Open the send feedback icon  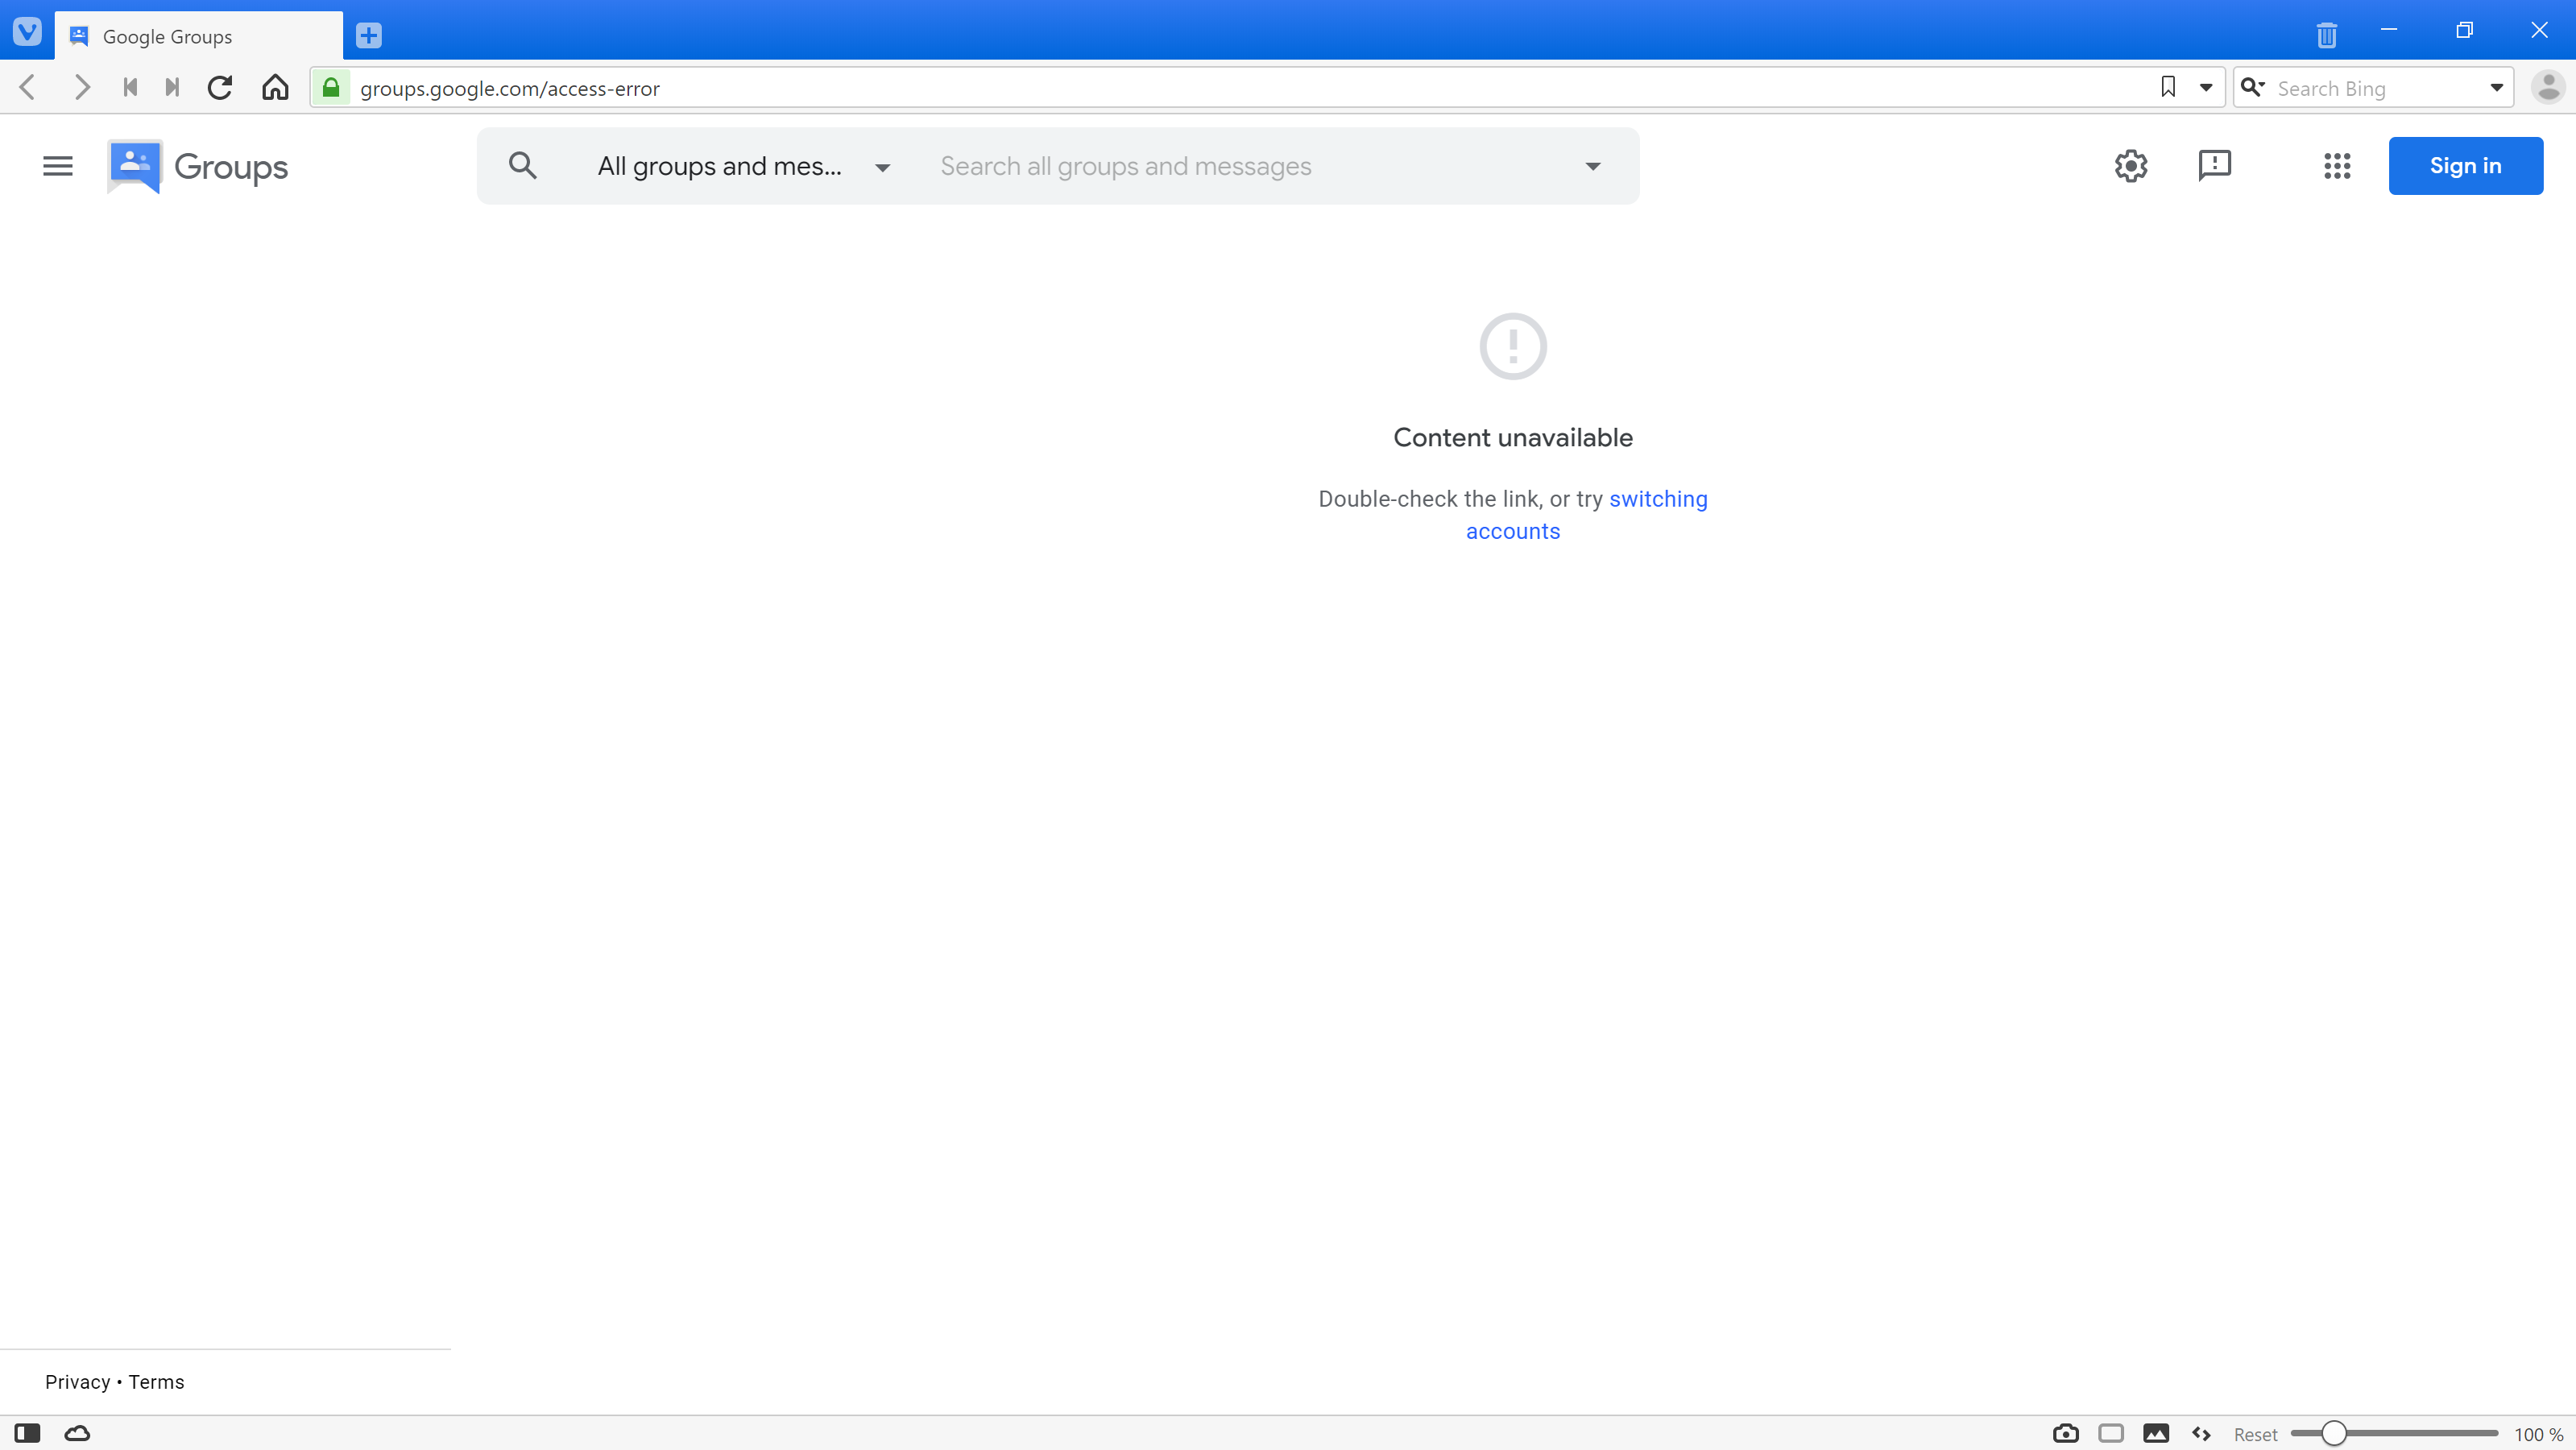(2215, 166)
